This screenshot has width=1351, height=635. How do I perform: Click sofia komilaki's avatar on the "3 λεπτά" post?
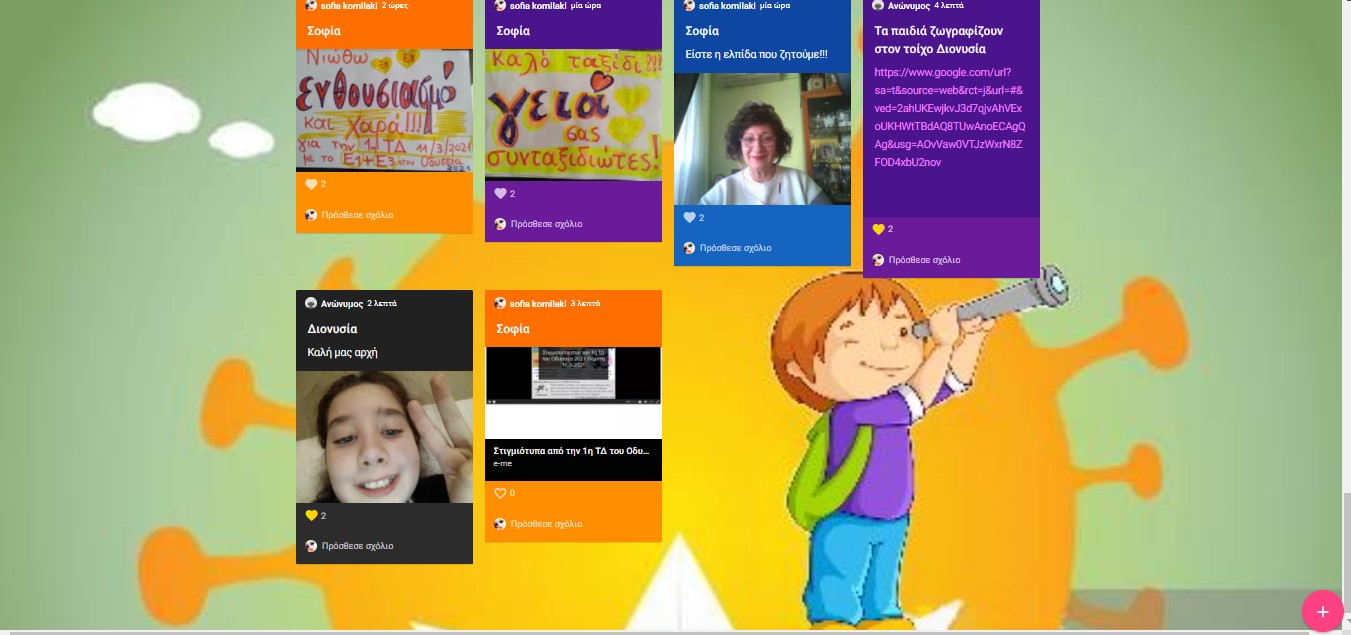pos(500,303)
